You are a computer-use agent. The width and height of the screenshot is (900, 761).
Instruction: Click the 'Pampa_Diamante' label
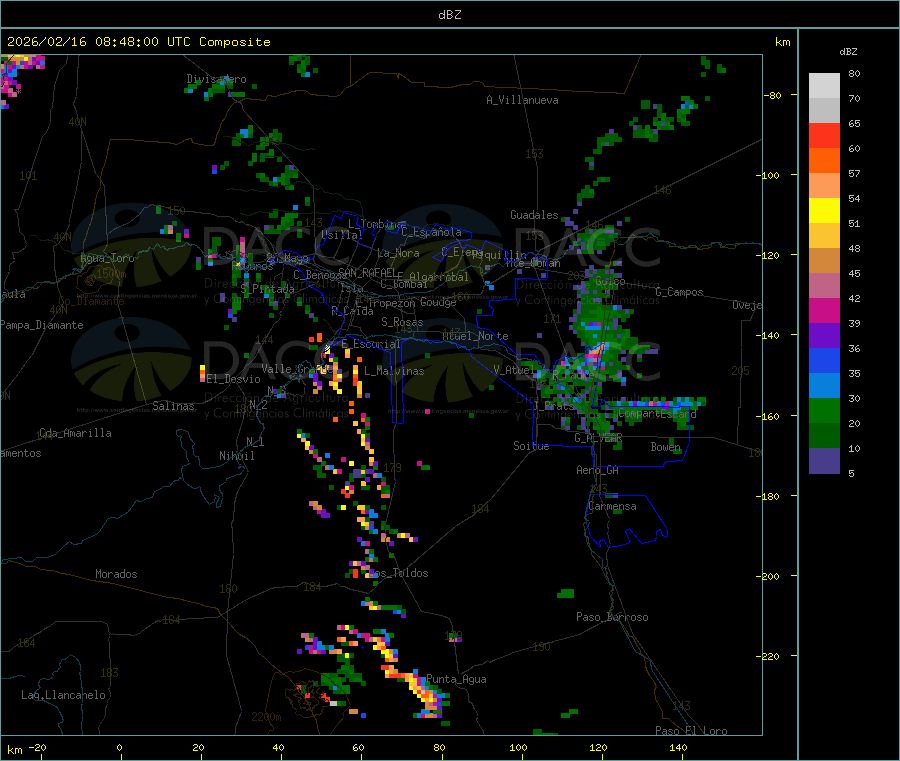pyautogui.click(x=42, y=325)
